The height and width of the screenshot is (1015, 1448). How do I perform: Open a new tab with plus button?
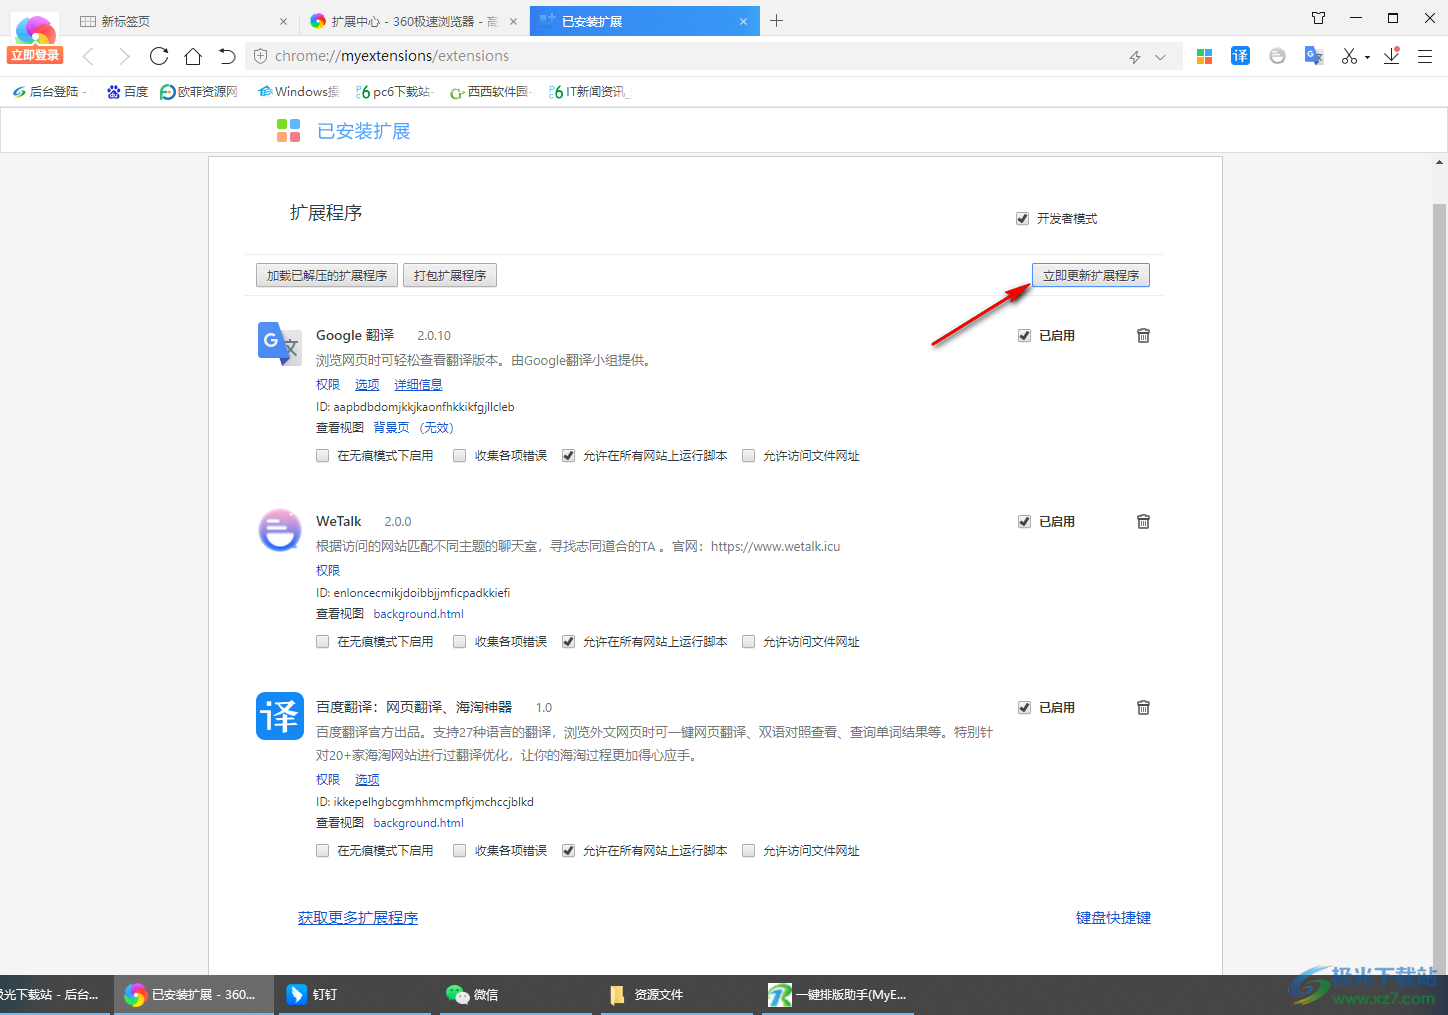click(776, 20)
